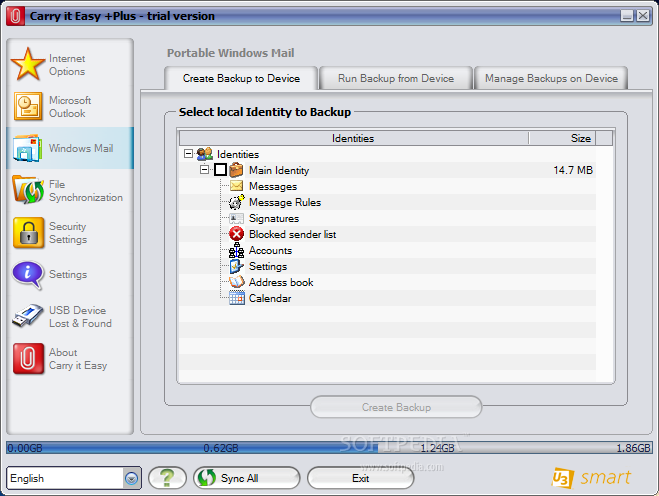This screenshot has height=496, width=659.
Task: Open Manage Backups on Device tab
Action: [551, 78]
